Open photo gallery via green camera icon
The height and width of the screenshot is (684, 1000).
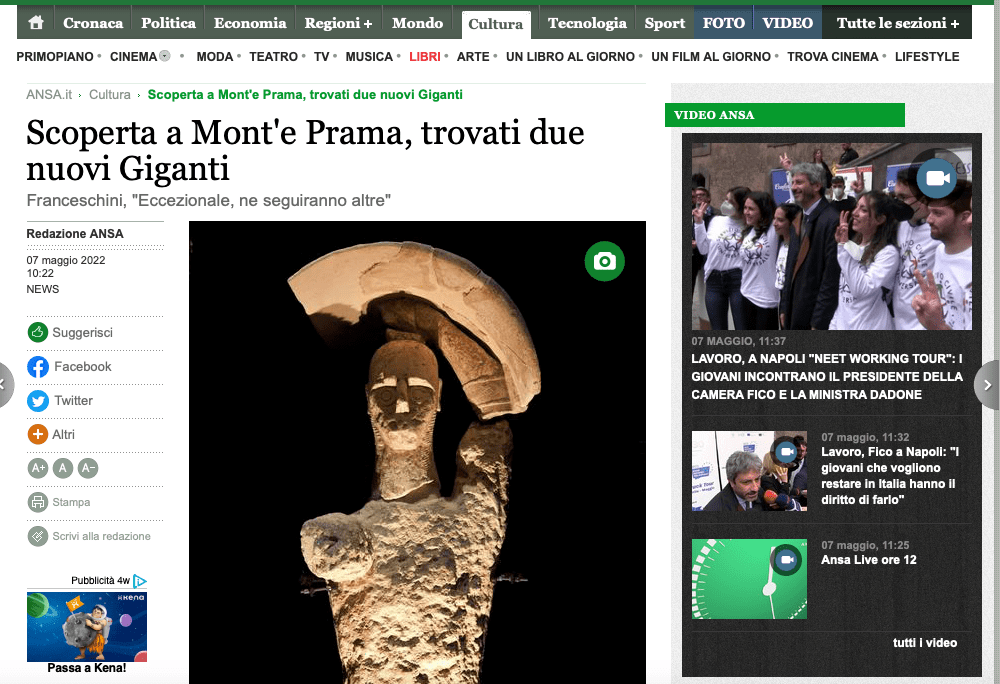(x=605, y=261)
